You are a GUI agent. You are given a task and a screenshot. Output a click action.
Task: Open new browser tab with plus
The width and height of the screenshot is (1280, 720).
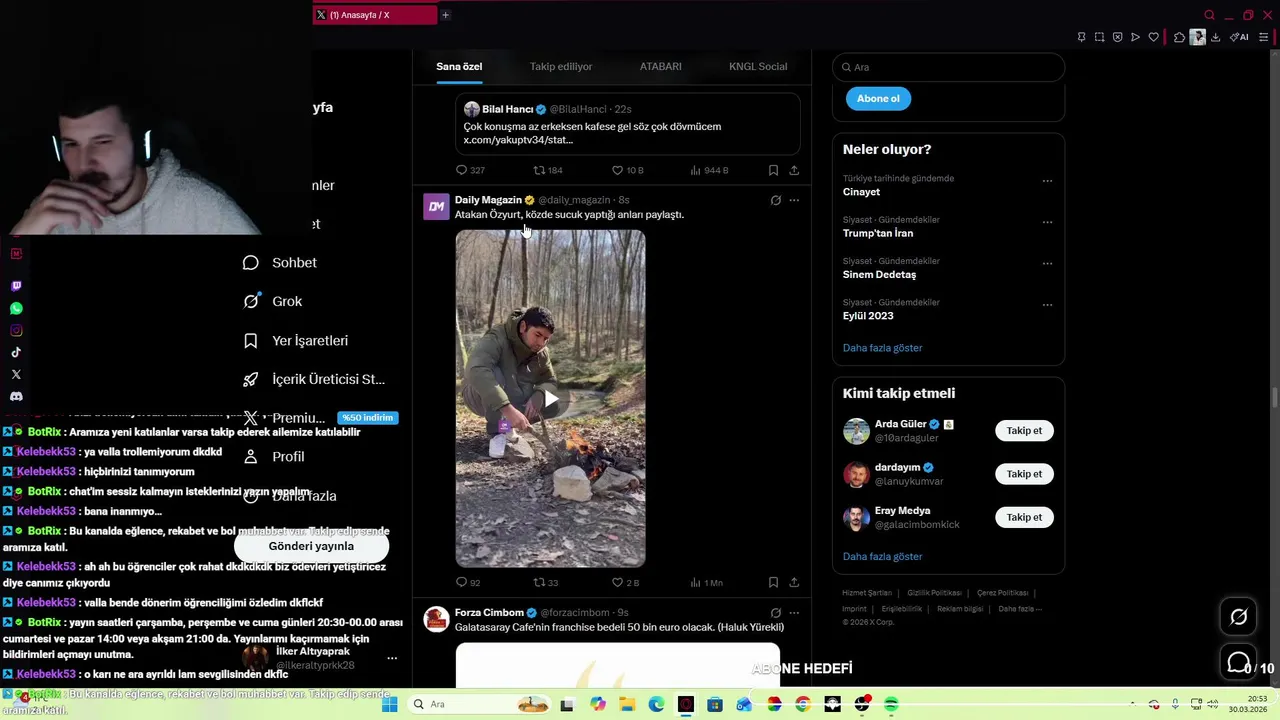445,15
